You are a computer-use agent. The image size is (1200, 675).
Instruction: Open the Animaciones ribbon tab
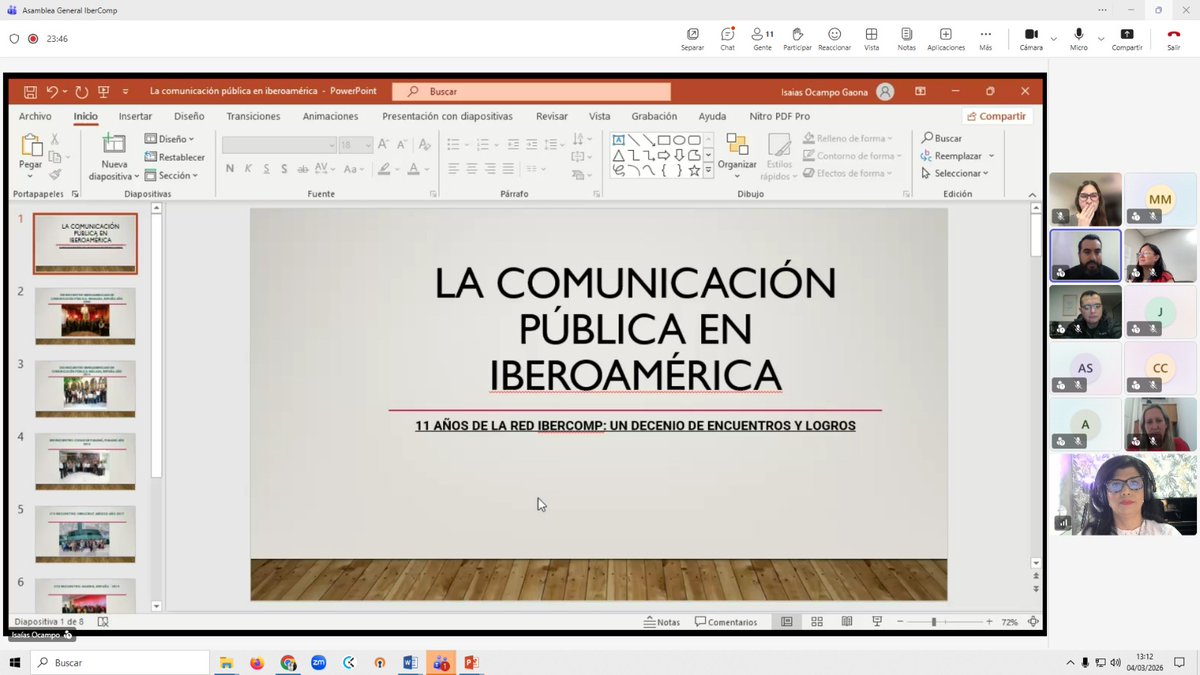click(x=330, y=116)
